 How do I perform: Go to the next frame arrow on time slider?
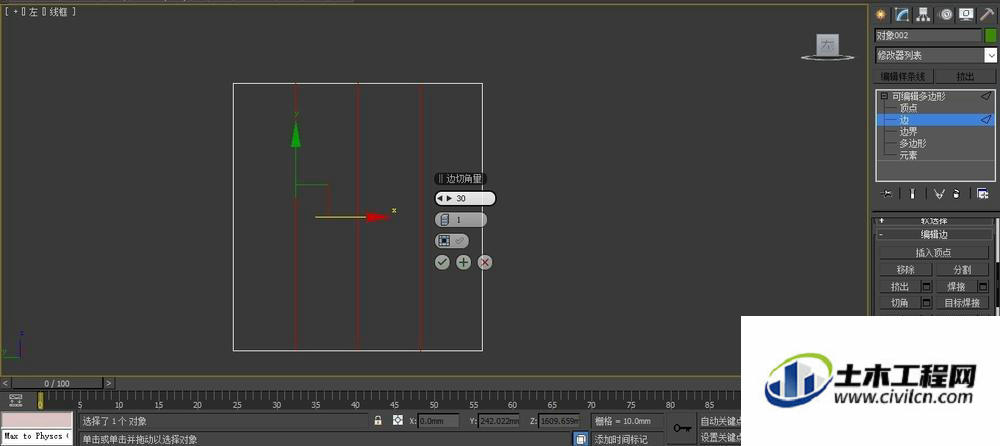pos(109,383)
